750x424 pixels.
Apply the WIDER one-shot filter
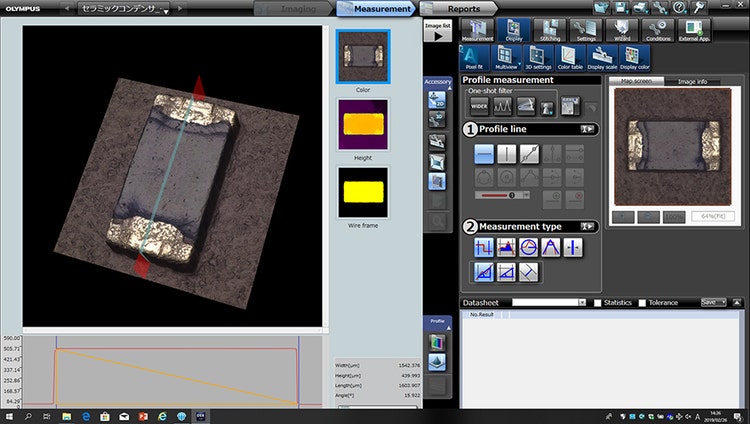click(479, 105)
